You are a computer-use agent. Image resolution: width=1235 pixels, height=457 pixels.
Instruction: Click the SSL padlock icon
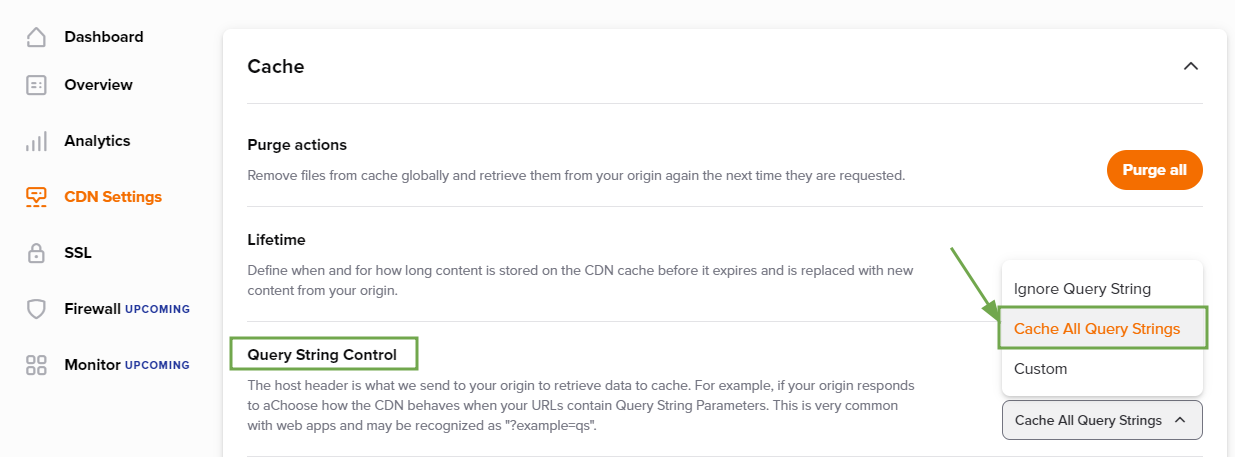[36, 253]
